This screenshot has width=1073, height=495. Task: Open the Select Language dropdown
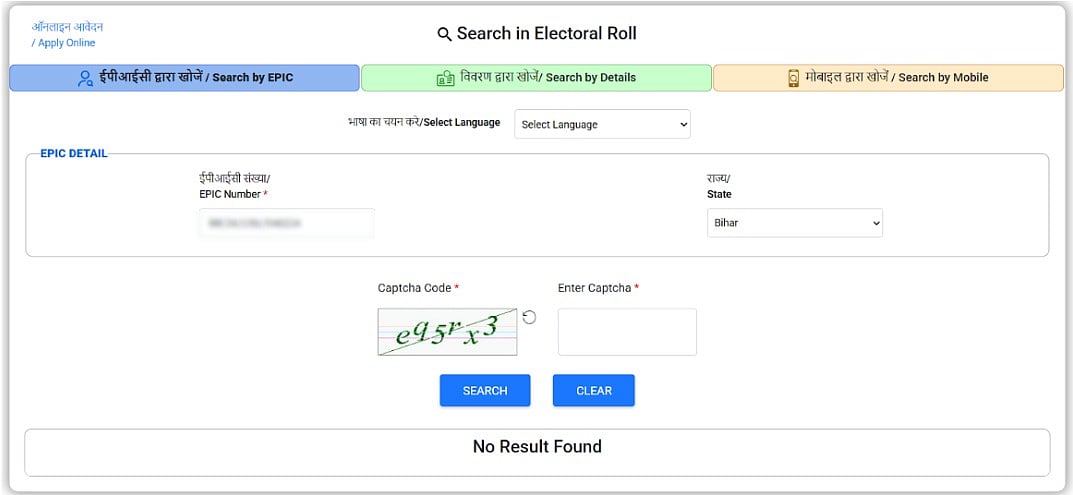602,125
